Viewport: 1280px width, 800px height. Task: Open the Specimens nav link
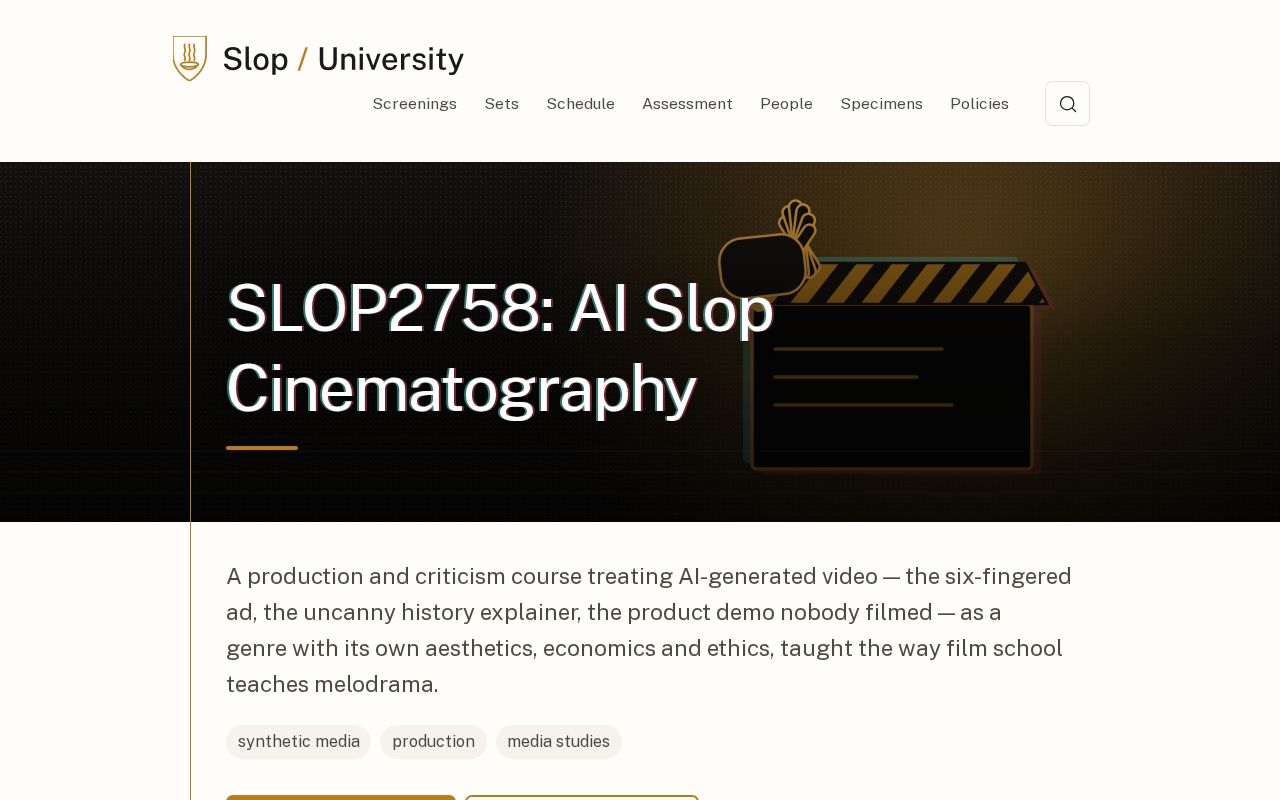(x=881, y=104)
